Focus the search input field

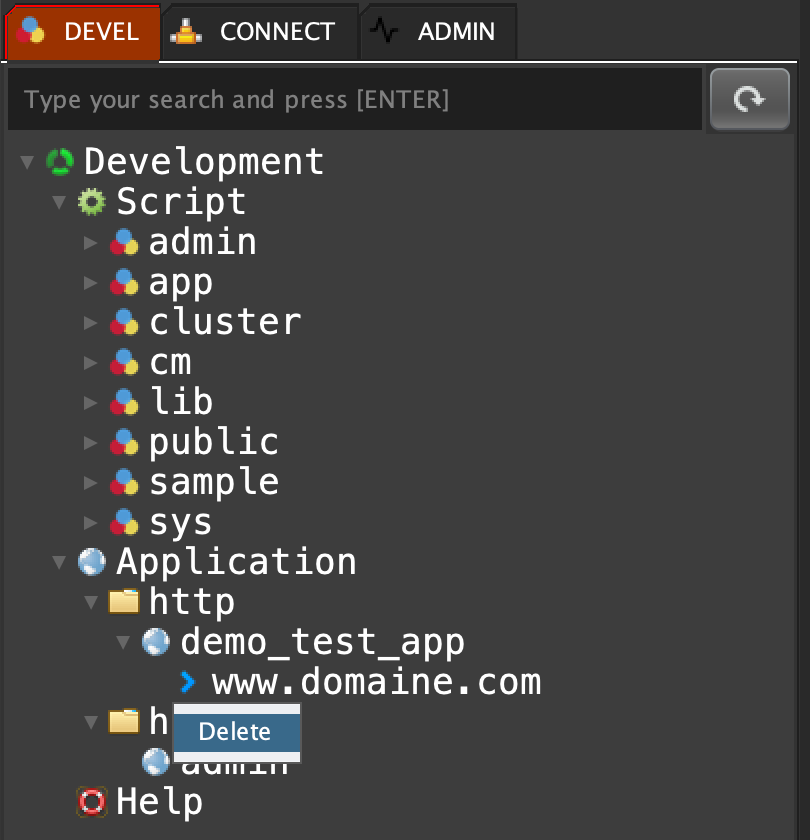[x=354, y=100]
